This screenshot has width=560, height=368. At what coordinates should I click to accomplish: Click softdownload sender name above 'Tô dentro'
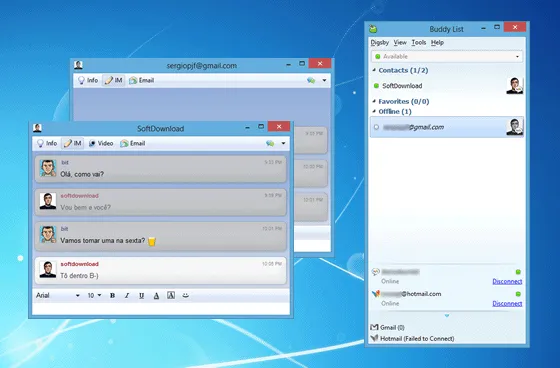click(79, 264)
